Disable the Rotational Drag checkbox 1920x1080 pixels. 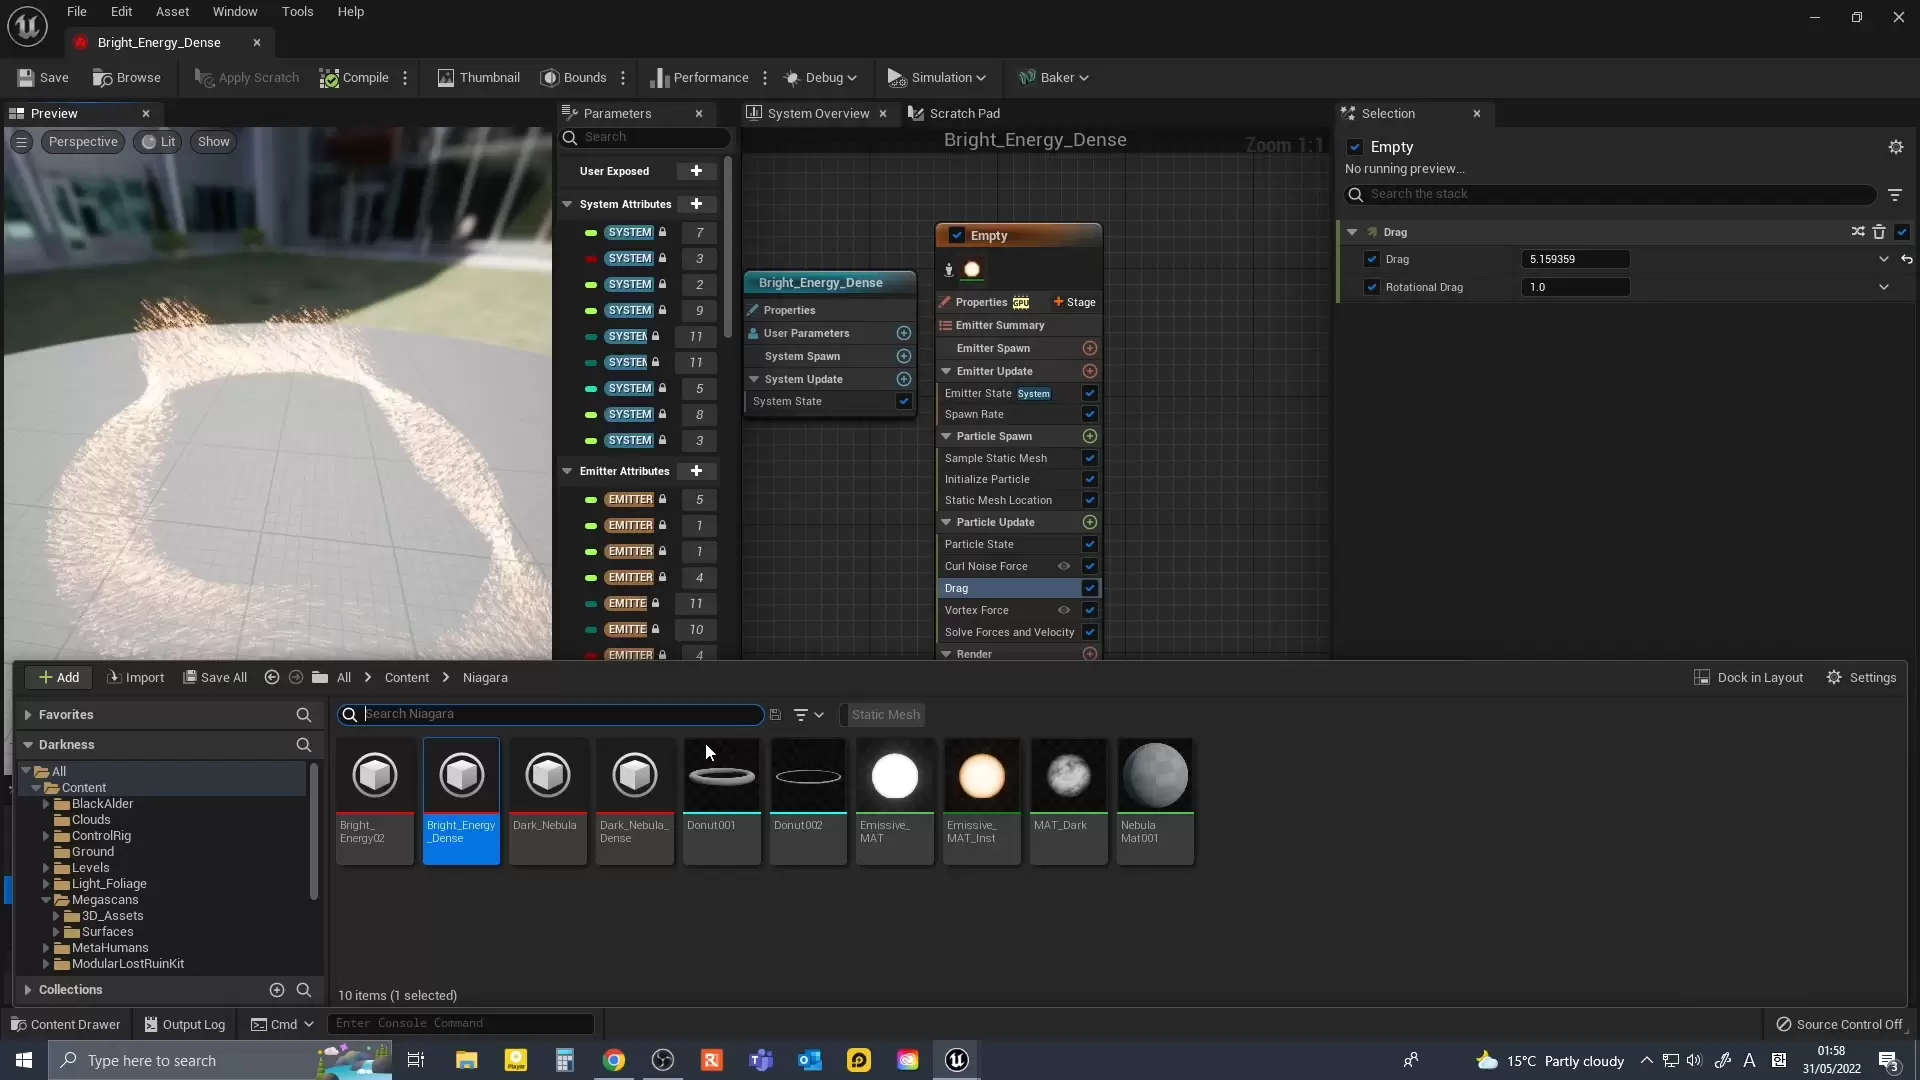click(1372, 287)
